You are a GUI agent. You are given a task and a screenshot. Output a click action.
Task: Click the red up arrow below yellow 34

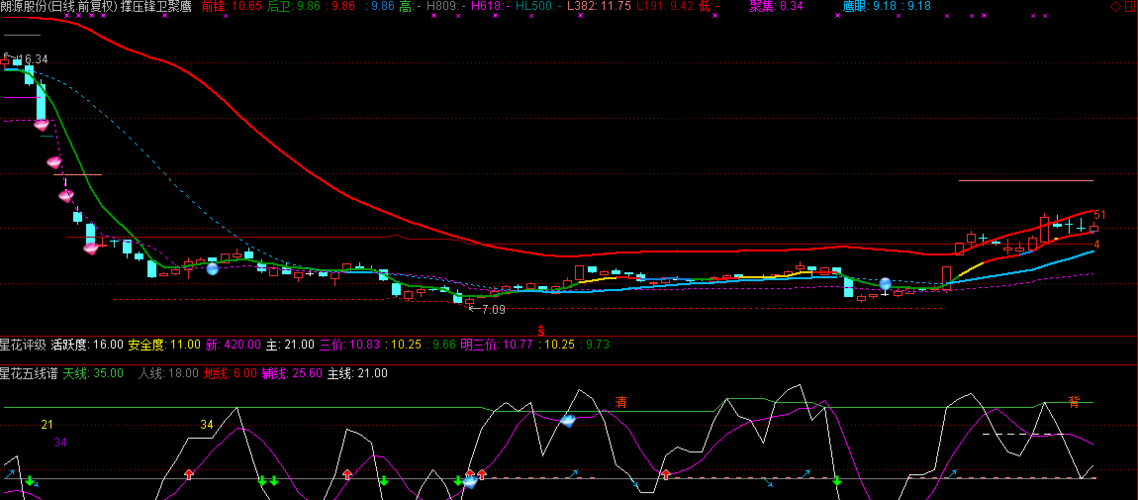click(x=189, y=474)
